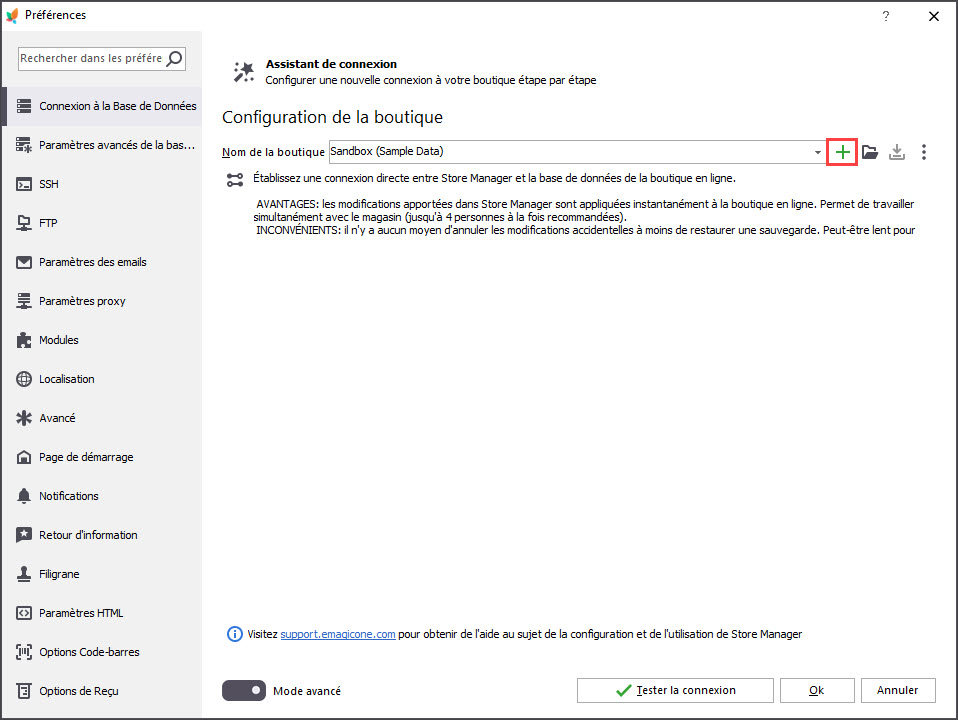This screenshot has width=958, height=720.
Task: Open Paramètres HTML
Action: [x=102, y=613]
